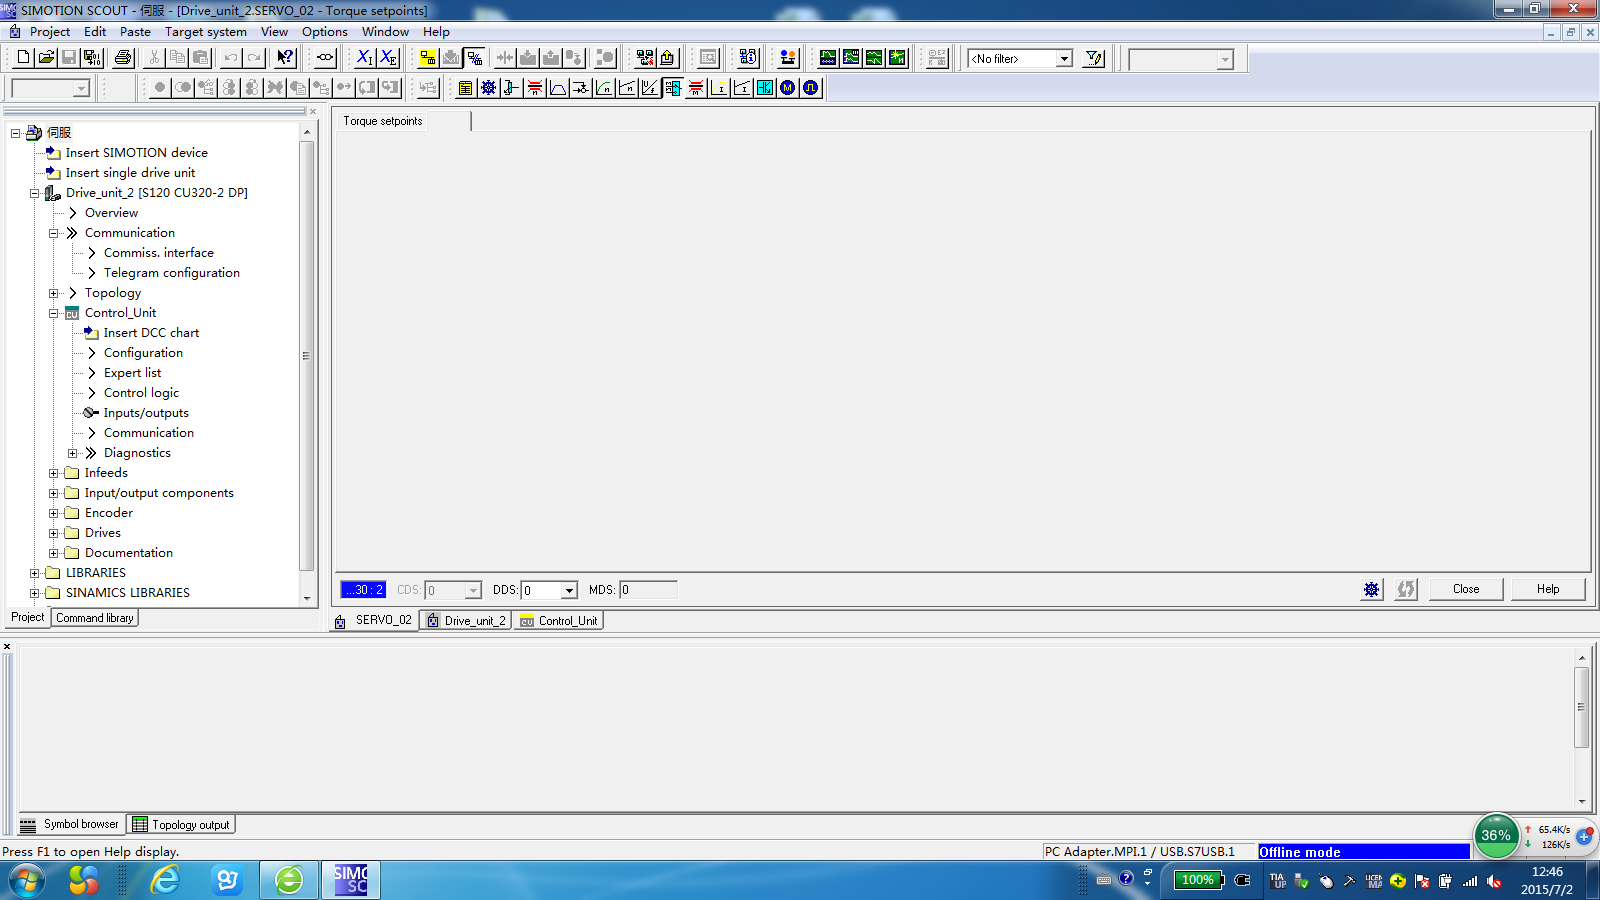The height and width of the screenshot is (900, 1600).
Task: Switch to the Drive_unit_2 window tab
Action: (x=466, y=621)
